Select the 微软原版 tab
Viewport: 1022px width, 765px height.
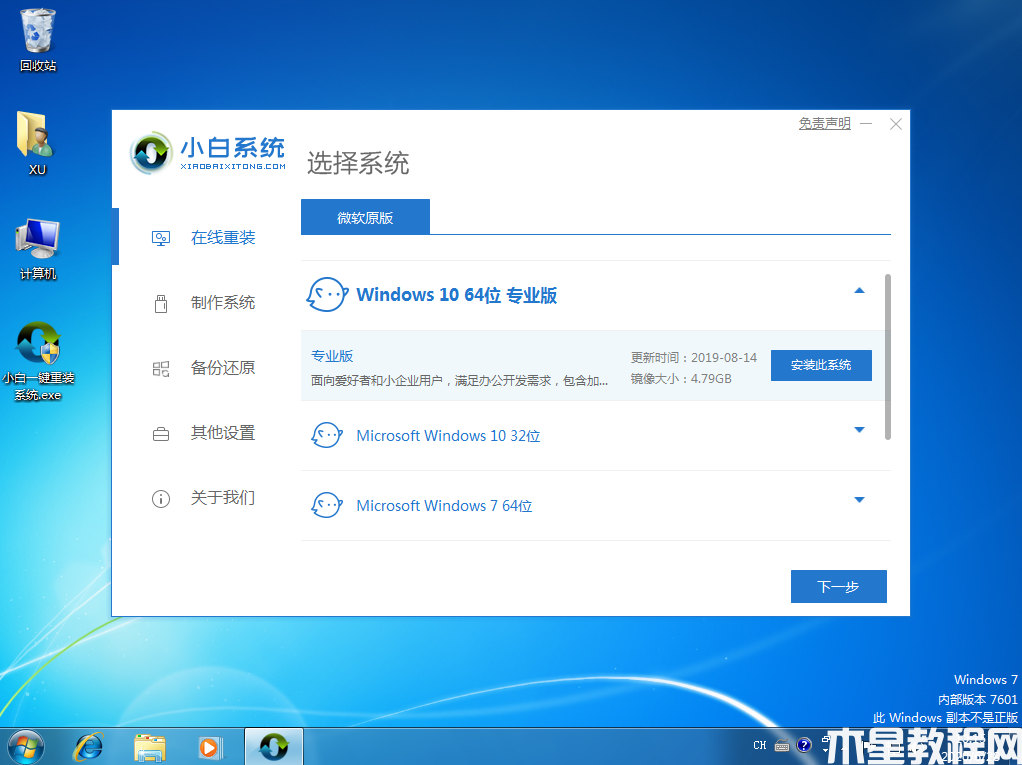pyautogui.click(x=365, y=217)
